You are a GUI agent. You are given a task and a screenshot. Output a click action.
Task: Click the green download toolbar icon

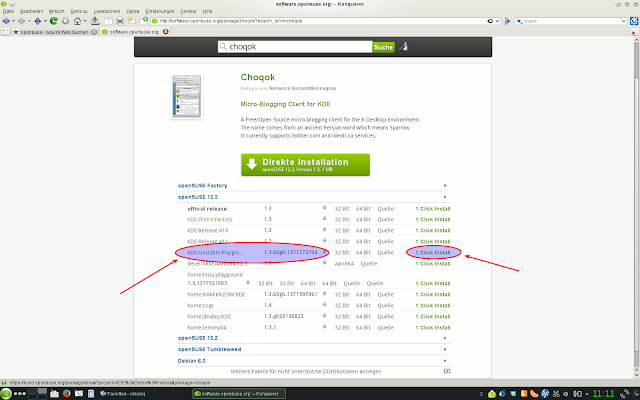tap(95, 21)
